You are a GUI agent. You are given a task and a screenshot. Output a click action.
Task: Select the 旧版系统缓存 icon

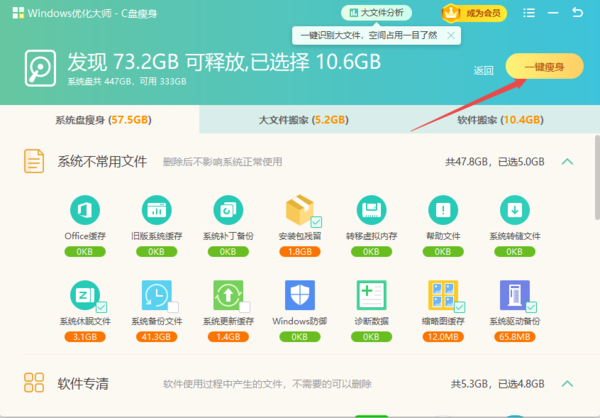click(156, 211)
